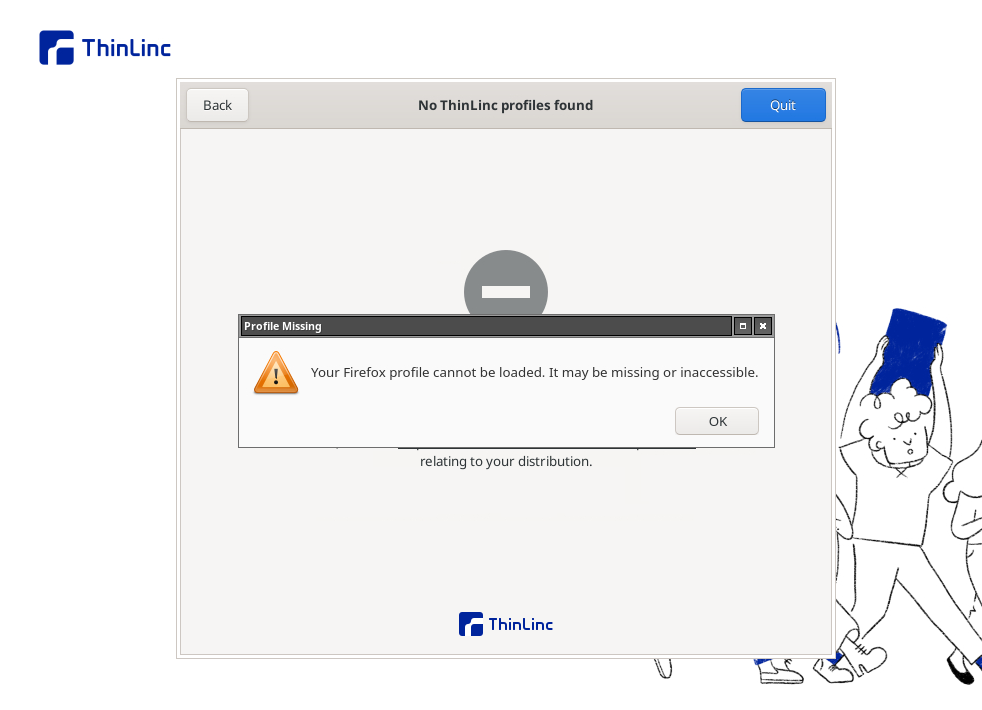The height and width of the screenshot is (710, 982).
Task: Click the 'relating to your distribution.' text
Action: point(506,461)
